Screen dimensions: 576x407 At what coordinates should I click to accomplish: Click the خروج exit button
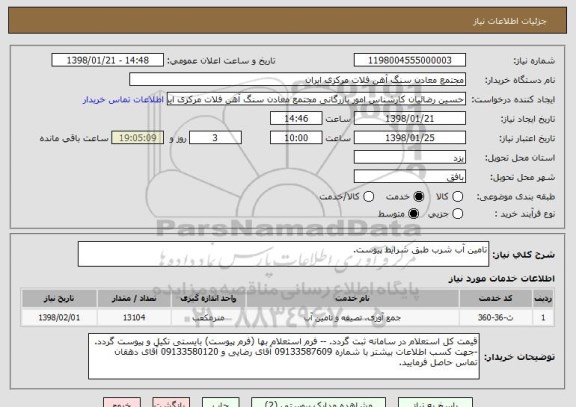(x=122, y=402)
